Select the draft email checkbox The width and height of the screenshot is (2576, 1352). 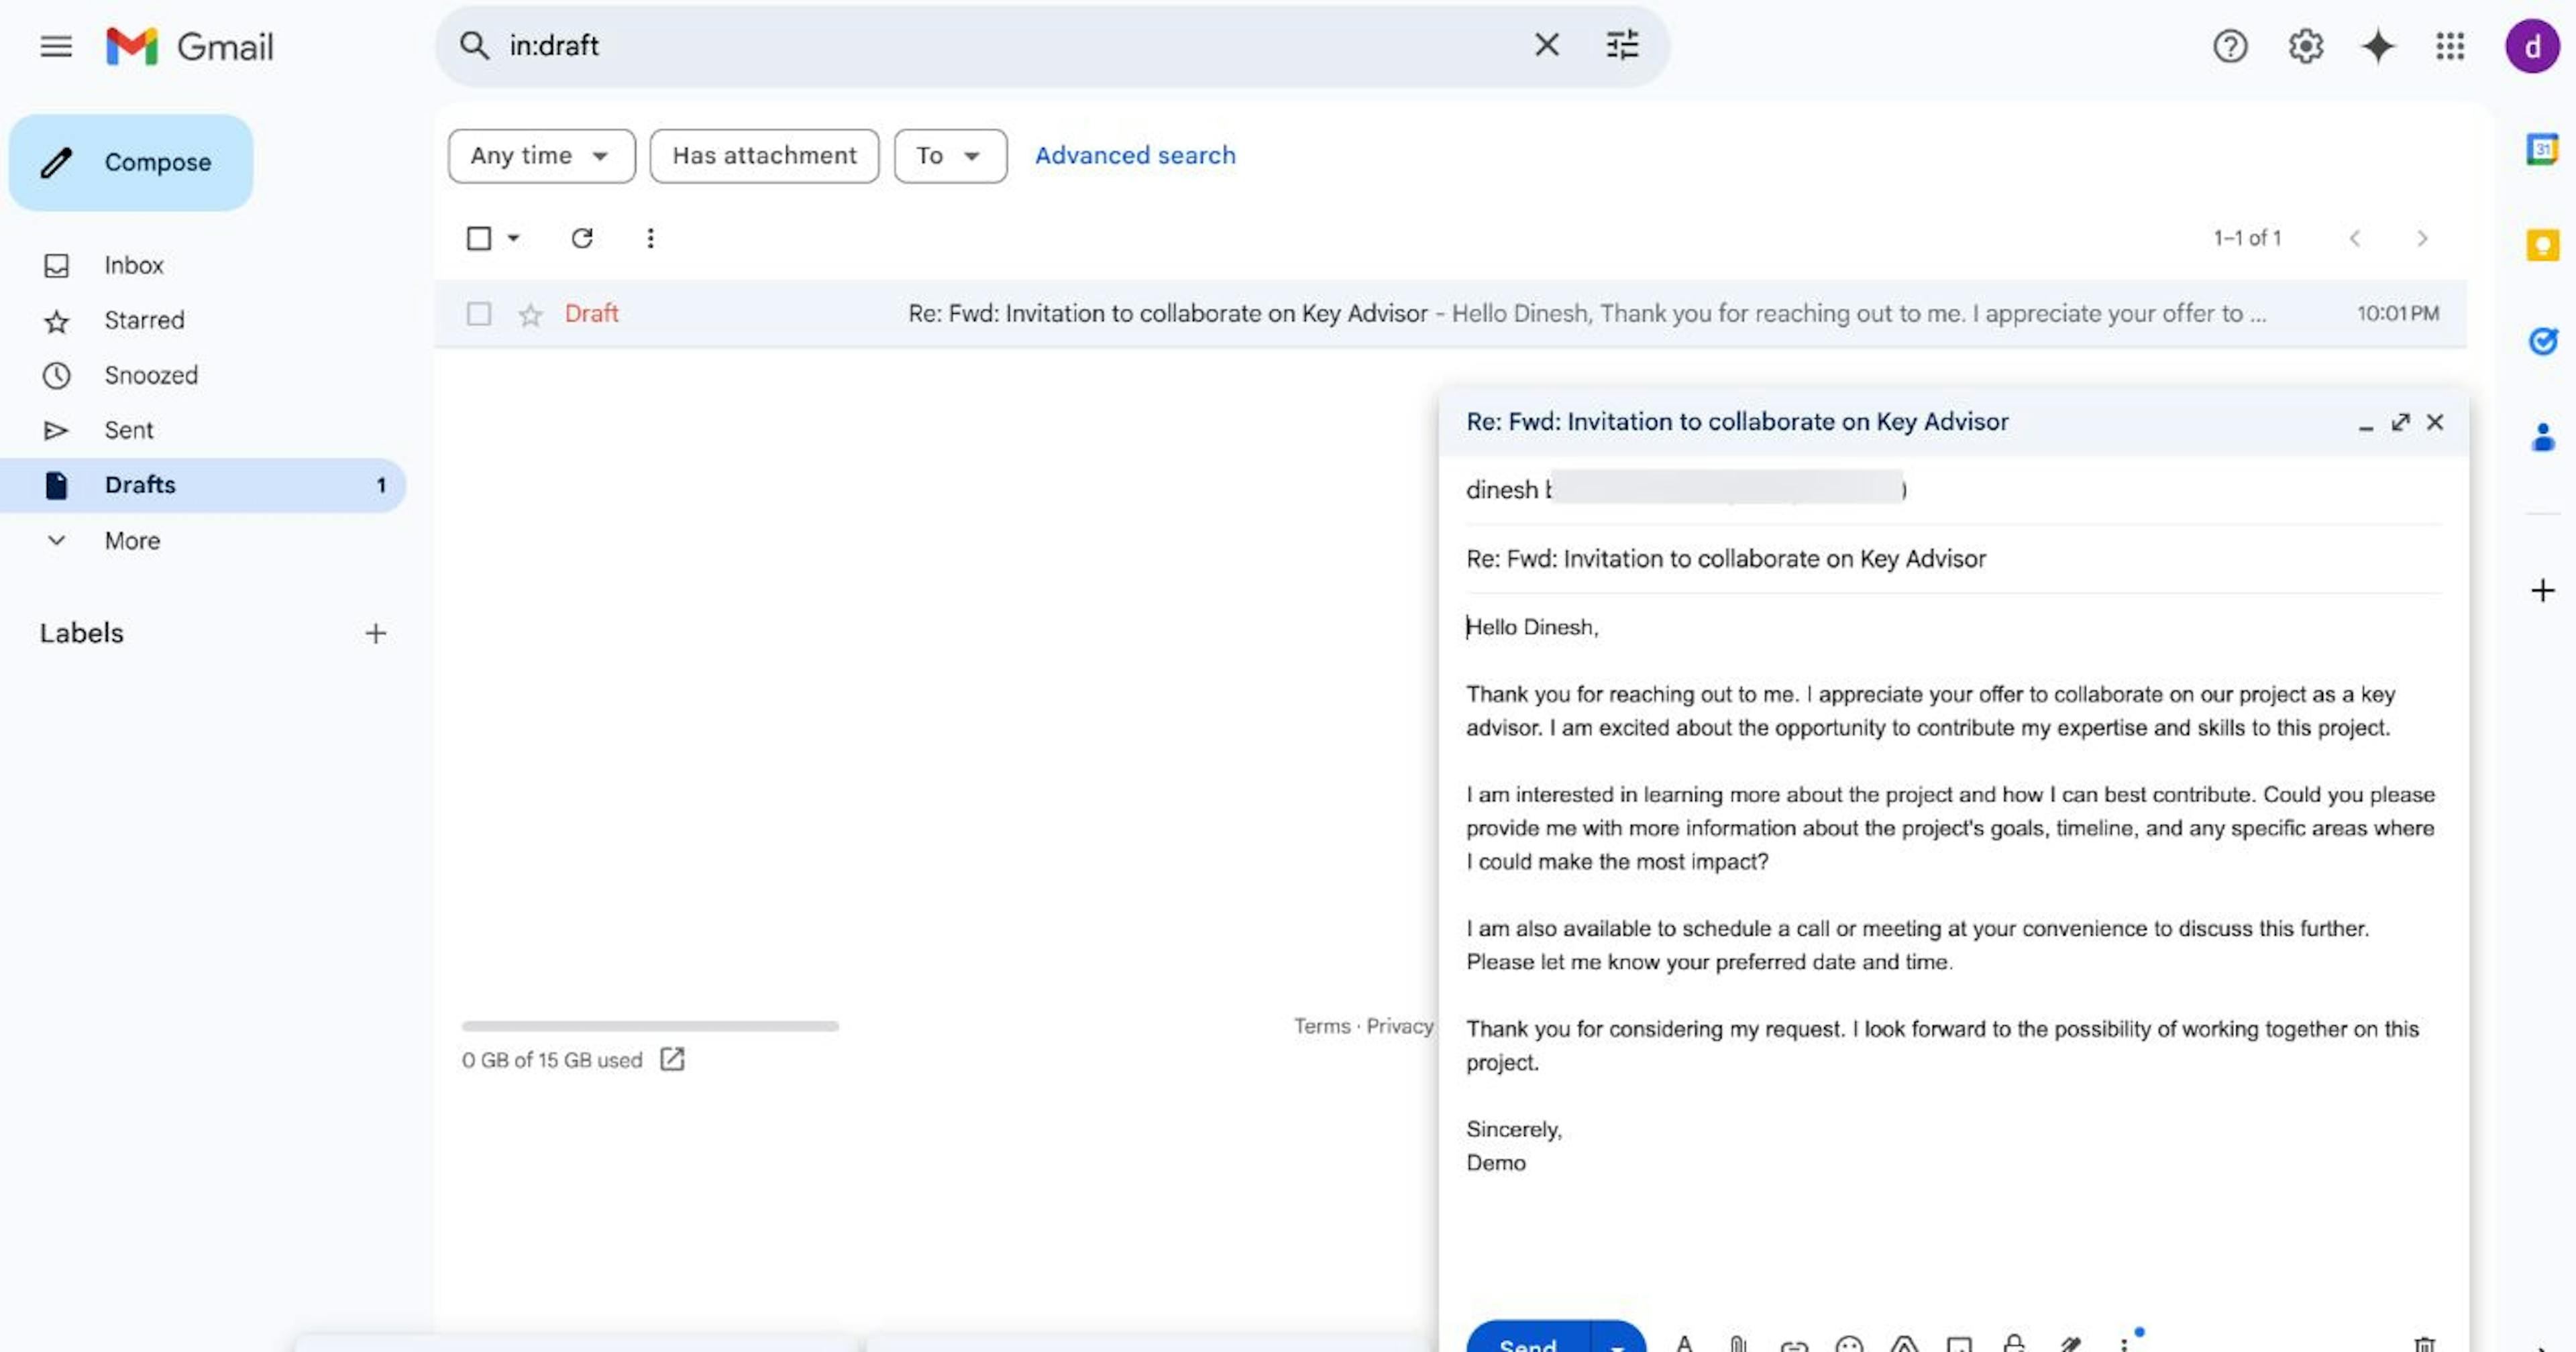coord(479,313)
